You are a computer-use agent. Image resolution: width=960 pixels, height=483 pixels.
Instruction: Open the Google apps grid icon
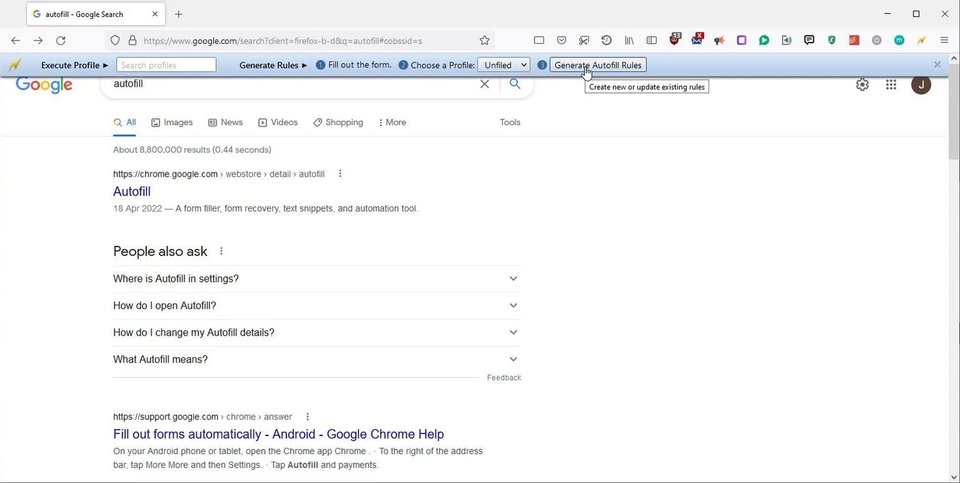click(x=891, y=84)
